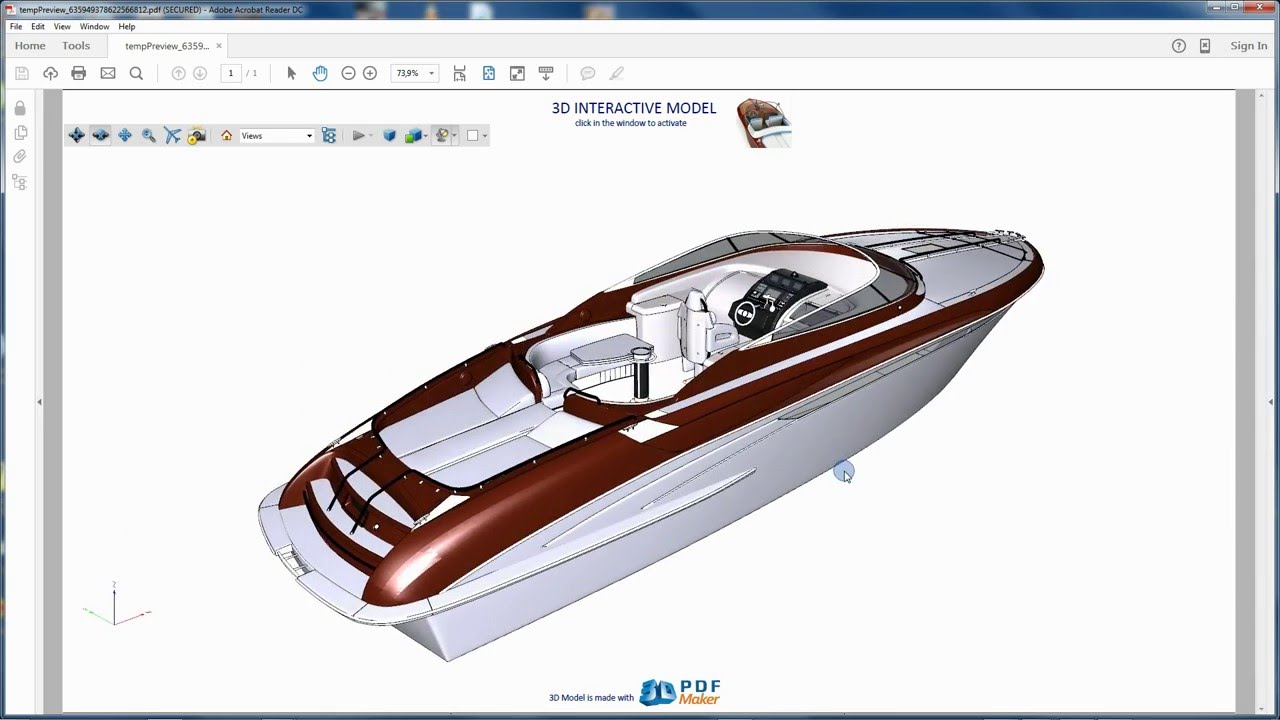Toggle perspective projection blue cube icon
1280x720 pixels.
pyautogui.click(x=390, y=135)
